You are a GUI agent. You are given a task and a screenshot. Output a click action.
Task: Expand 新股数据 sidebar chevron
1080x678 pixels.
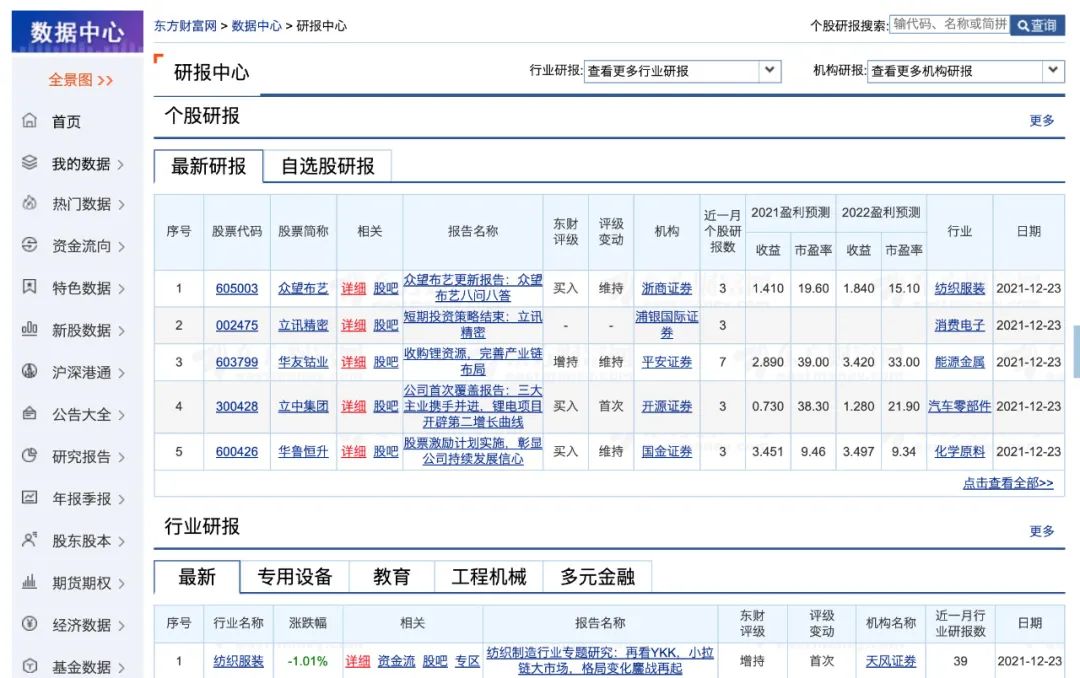coord(121,331)
